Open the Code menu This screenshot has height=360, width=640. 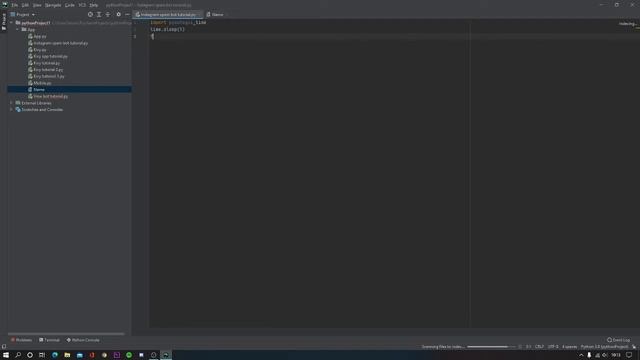click(x=70, y=5)
